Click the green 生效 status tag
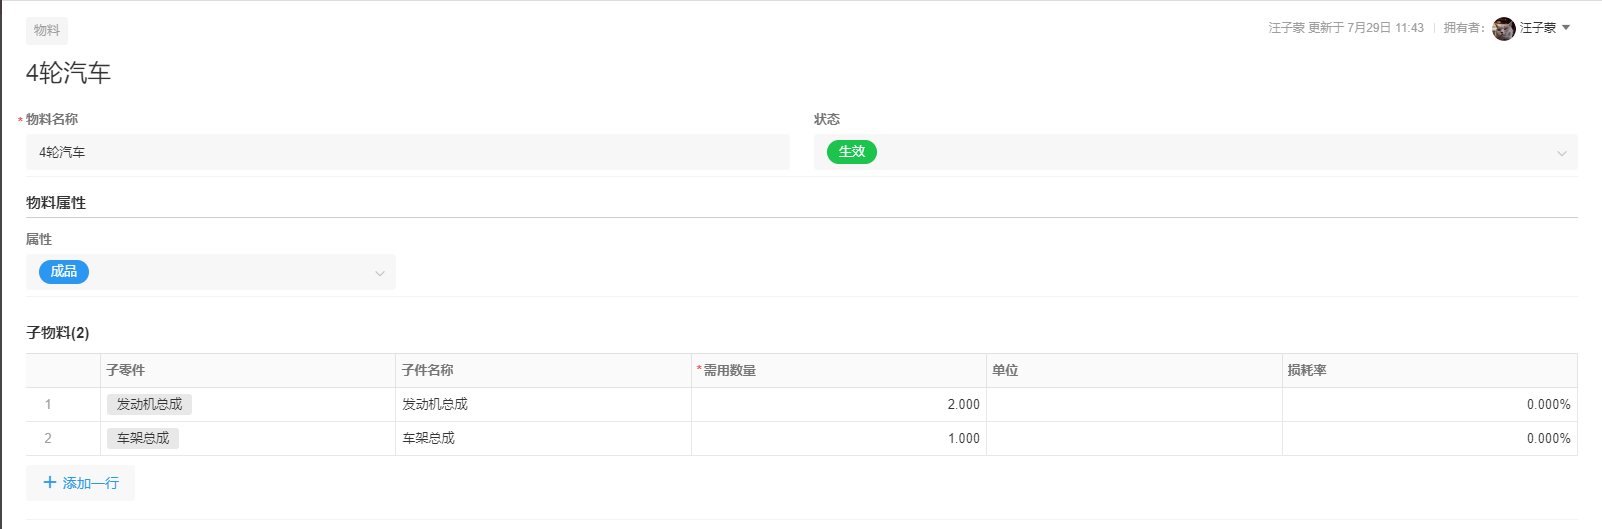The image size is (1602, 529). (851, 152)
